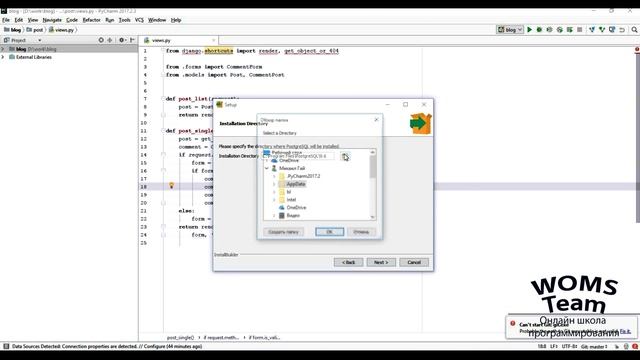Screen dimensions: 640x360
Task: Click Hide Project panel icon
Action: point(132,40)
